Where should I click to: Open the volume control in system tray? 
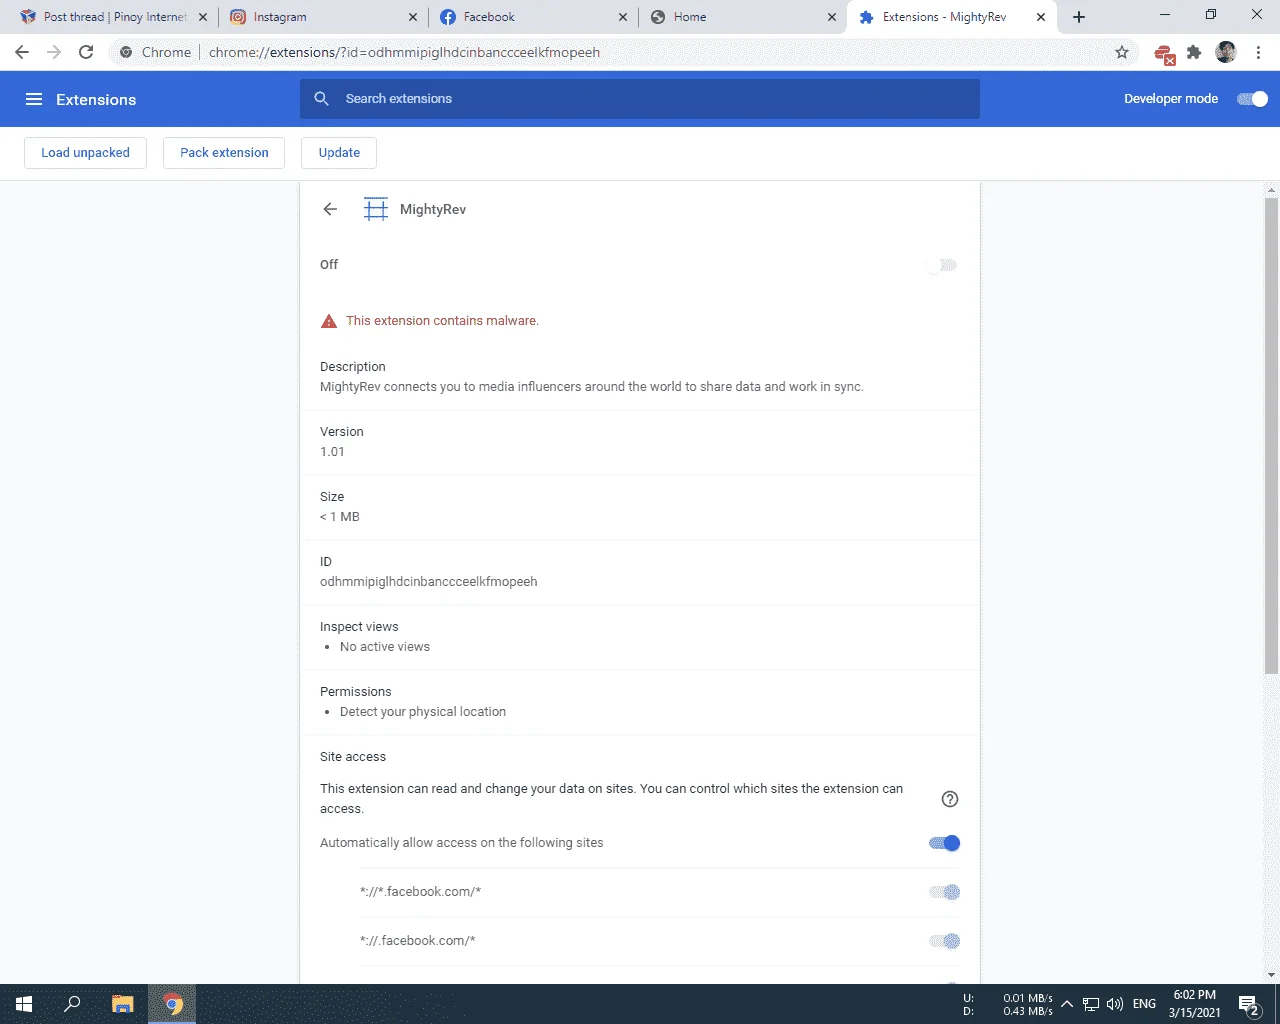pyautogui.click(x=1115, y=1004)
